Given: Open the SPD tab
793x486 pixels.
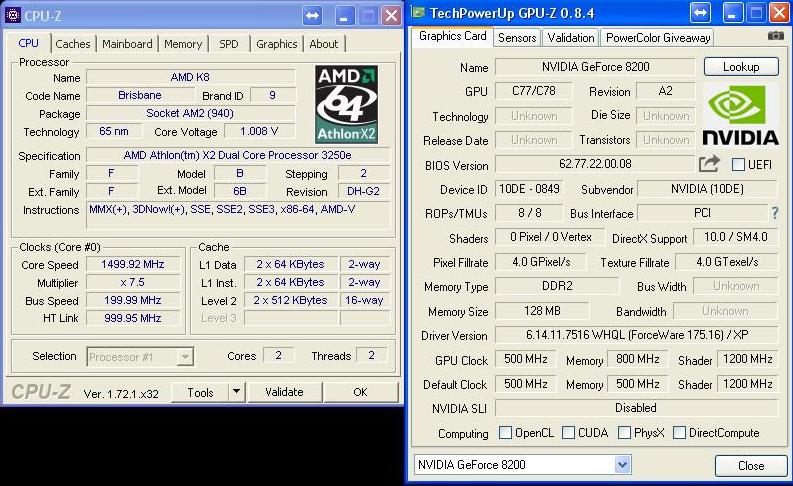Looking at the screenshot, I should [229, 44].
